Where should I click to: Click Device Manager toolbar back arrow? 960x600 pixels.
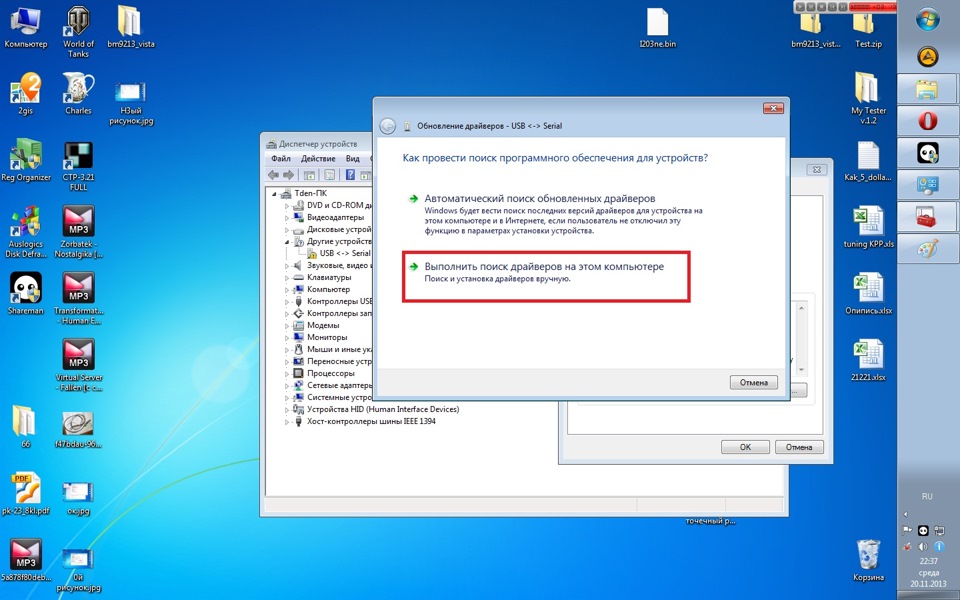(274, 175)
